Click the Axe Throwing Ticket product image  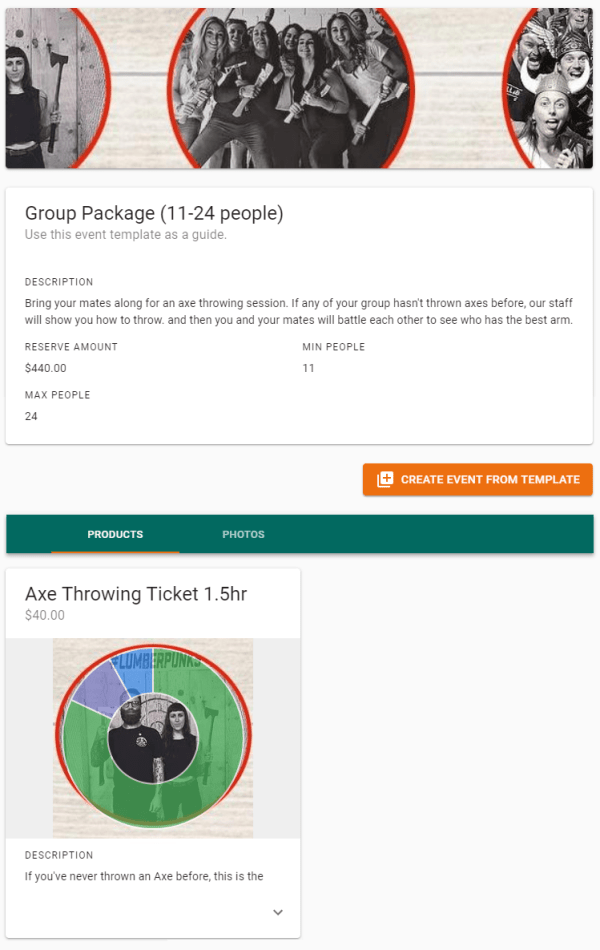click(153, 740)
